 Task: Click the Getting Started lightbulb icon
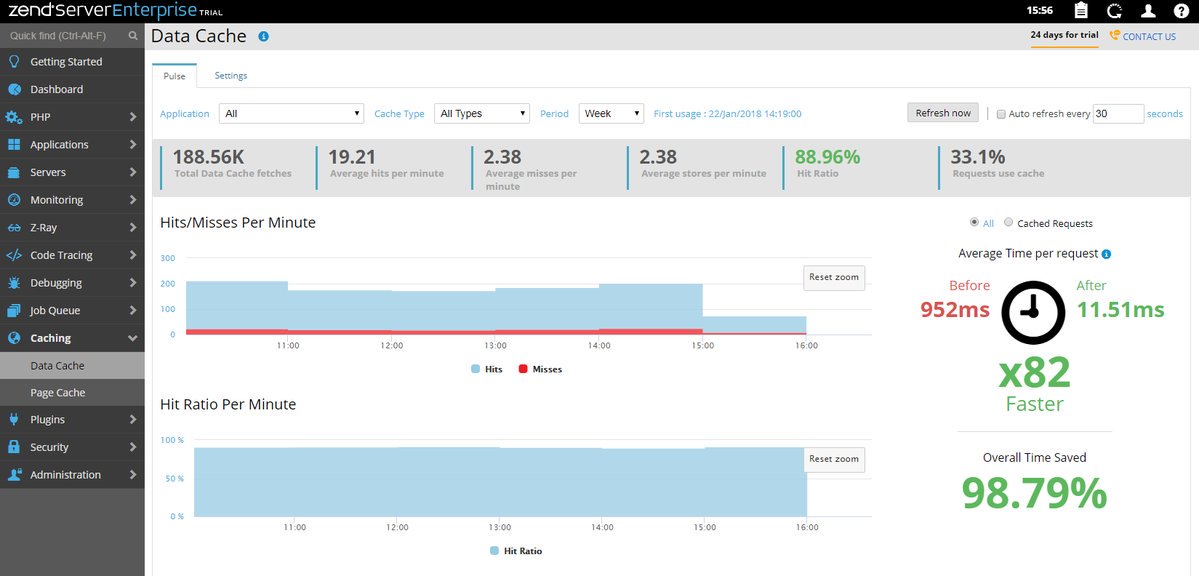pos(14,62)
